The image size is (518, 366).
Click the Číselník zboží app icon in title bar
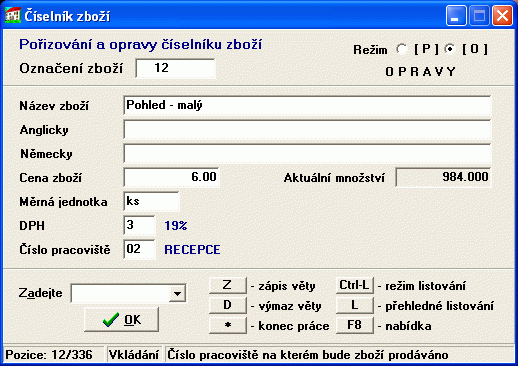[x=13, y=15]
